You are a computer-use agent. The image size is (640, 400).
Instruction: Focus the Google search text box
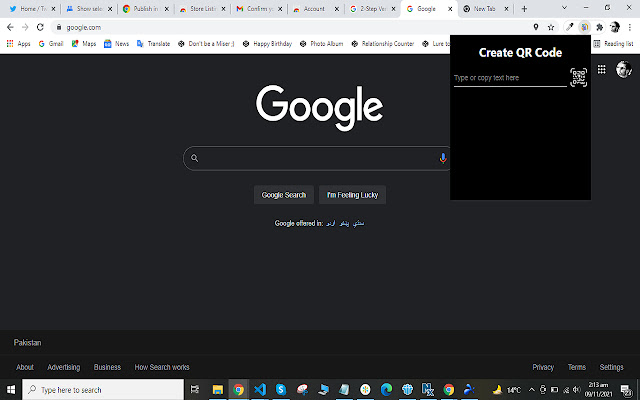pos(317,158)
